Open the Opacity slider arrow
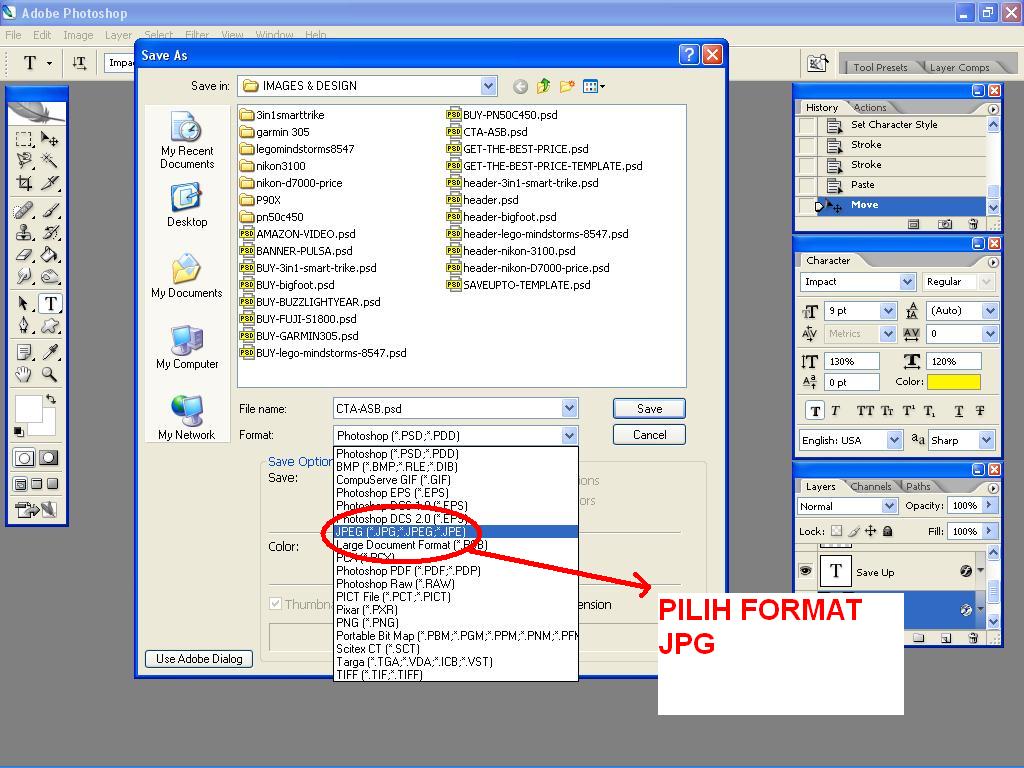Image resolution: width=1024 pixels, height=768 pixels. tap(989, 505)
